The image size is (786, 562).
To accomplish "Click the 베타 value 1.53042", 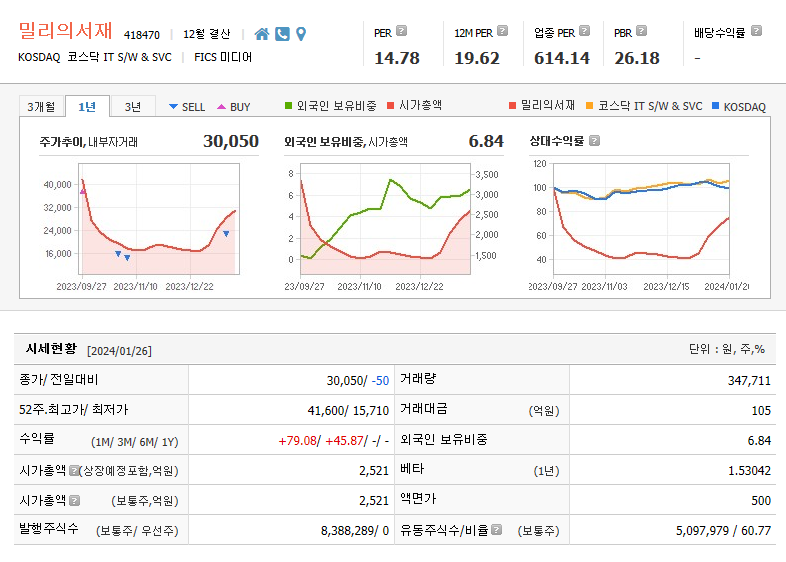I will pyautogui.click(x=749, y=471).
